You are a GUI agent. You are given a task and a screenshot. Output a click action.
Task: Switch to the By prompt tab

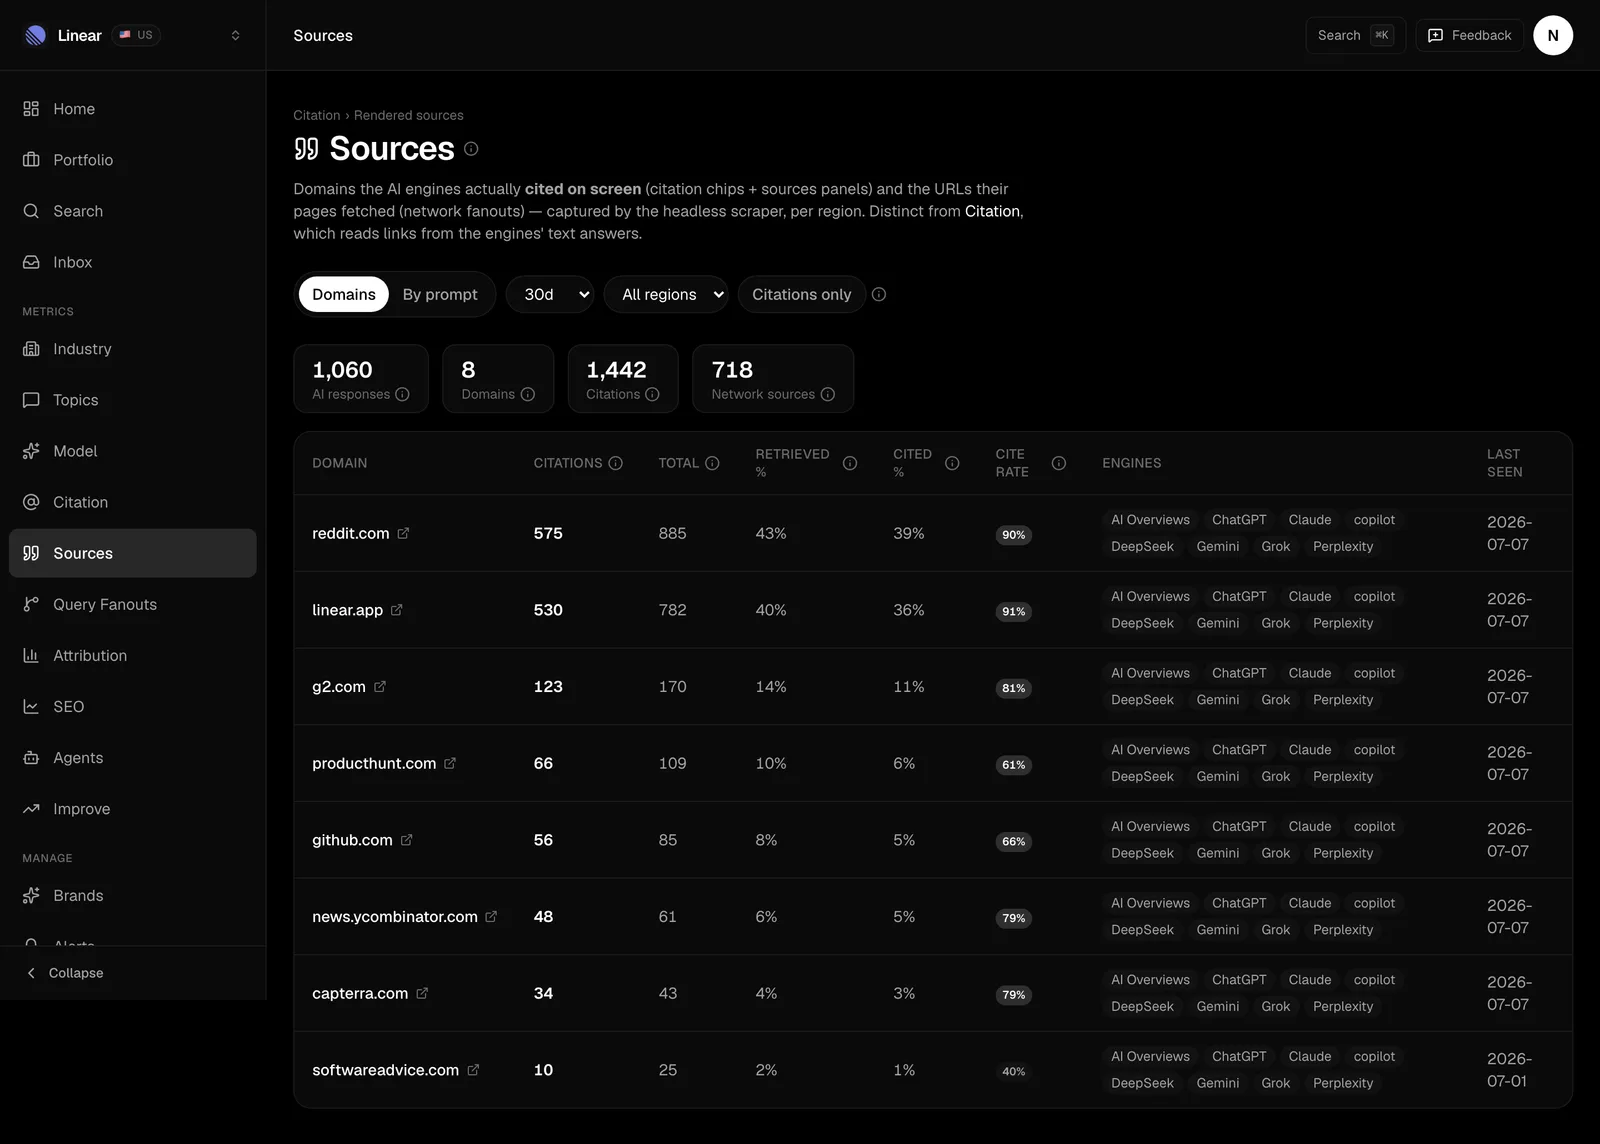pyautogui.click(x=440, y=294)
